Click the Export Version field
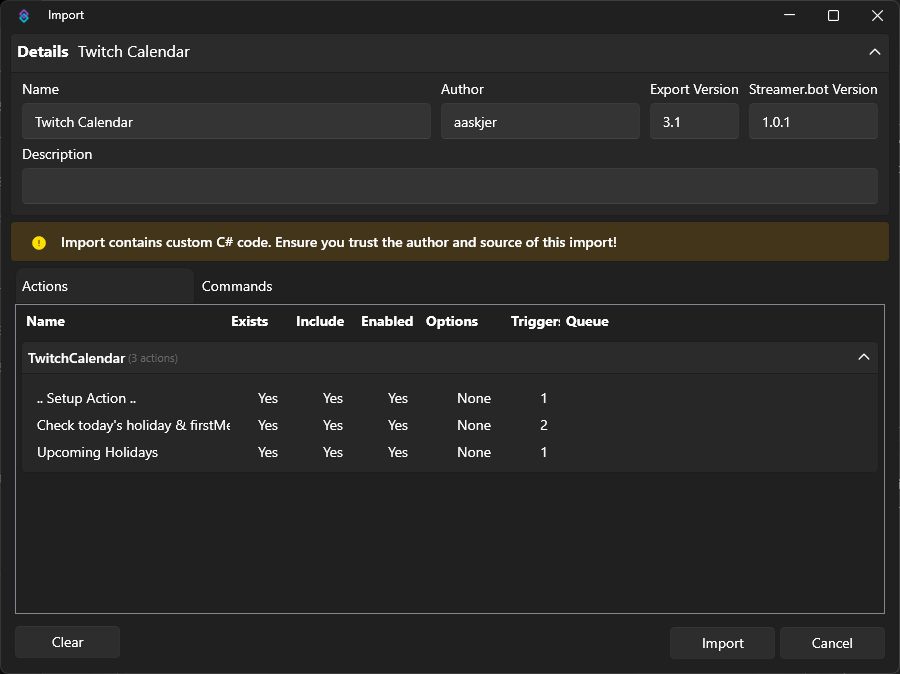Screen dimensions: 900x674 693,122
